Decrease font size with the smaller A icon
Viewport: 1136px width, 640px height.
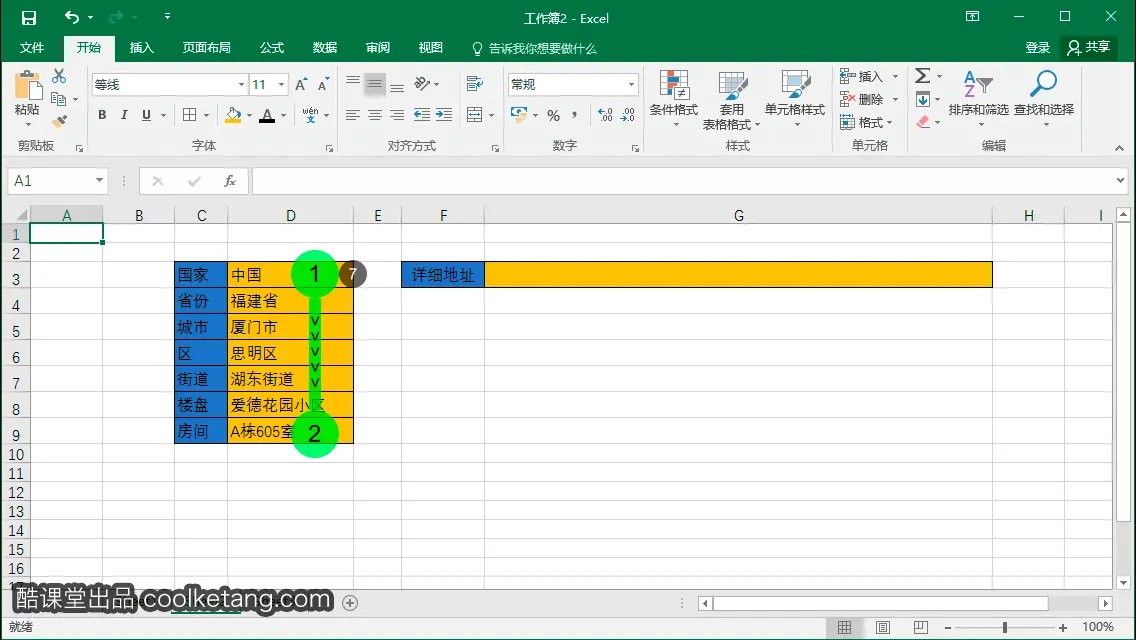coord(323,85)
